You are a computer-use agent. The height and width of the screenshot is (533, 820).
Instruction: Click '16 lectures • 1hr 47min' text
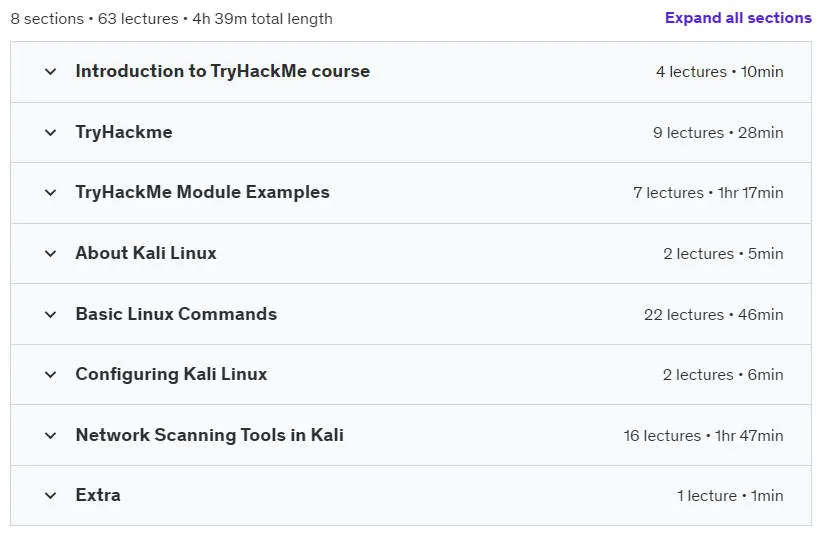coord(703,436)
